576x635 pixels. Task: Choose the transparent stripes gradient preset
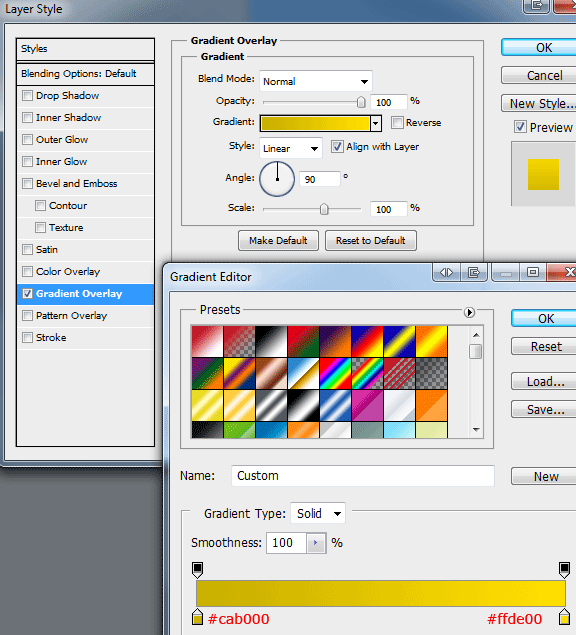(399, 373)
